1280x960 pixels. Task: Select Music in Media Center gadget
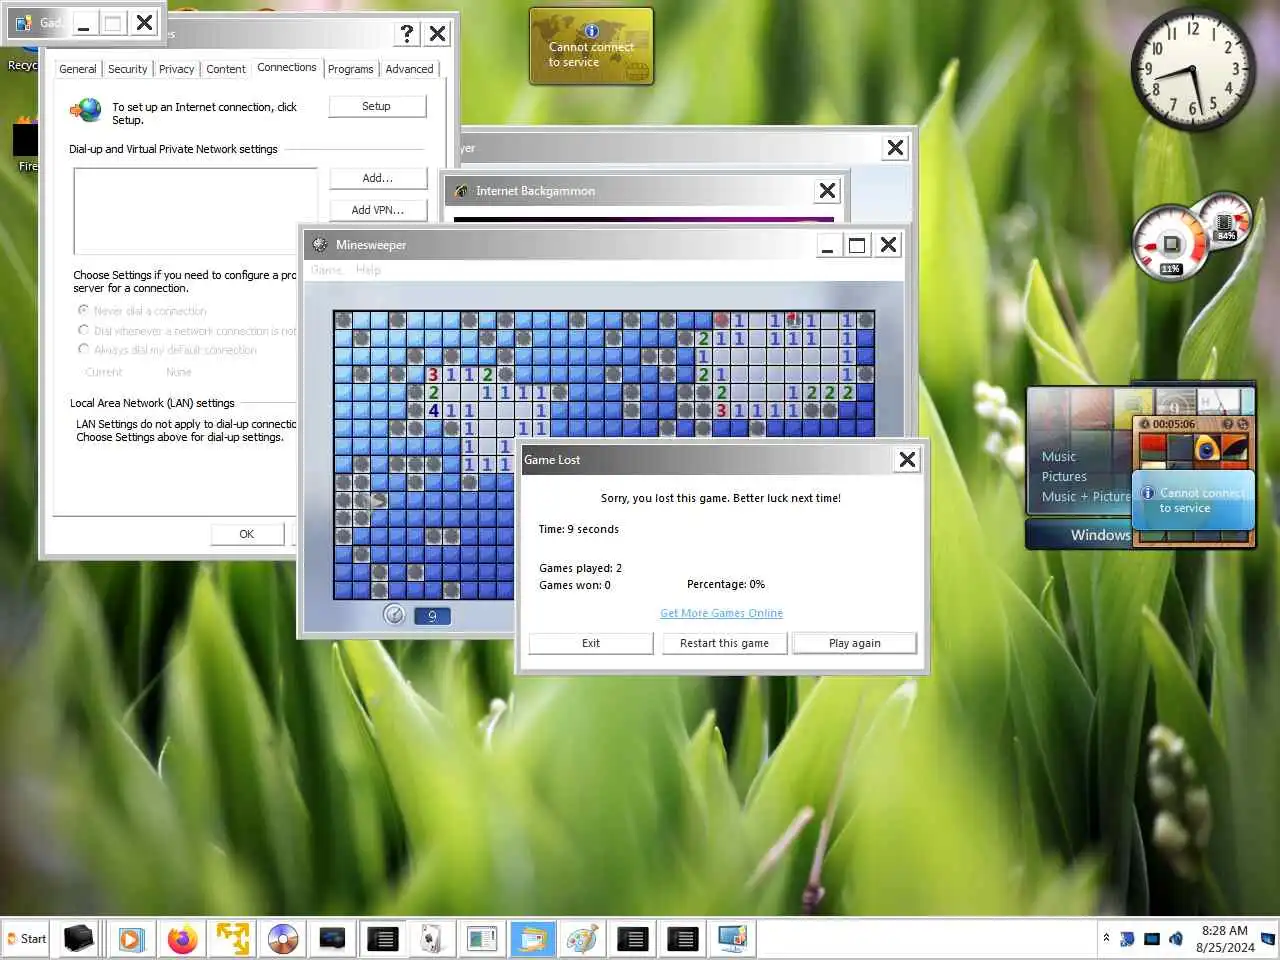[x=1059, y=456]
